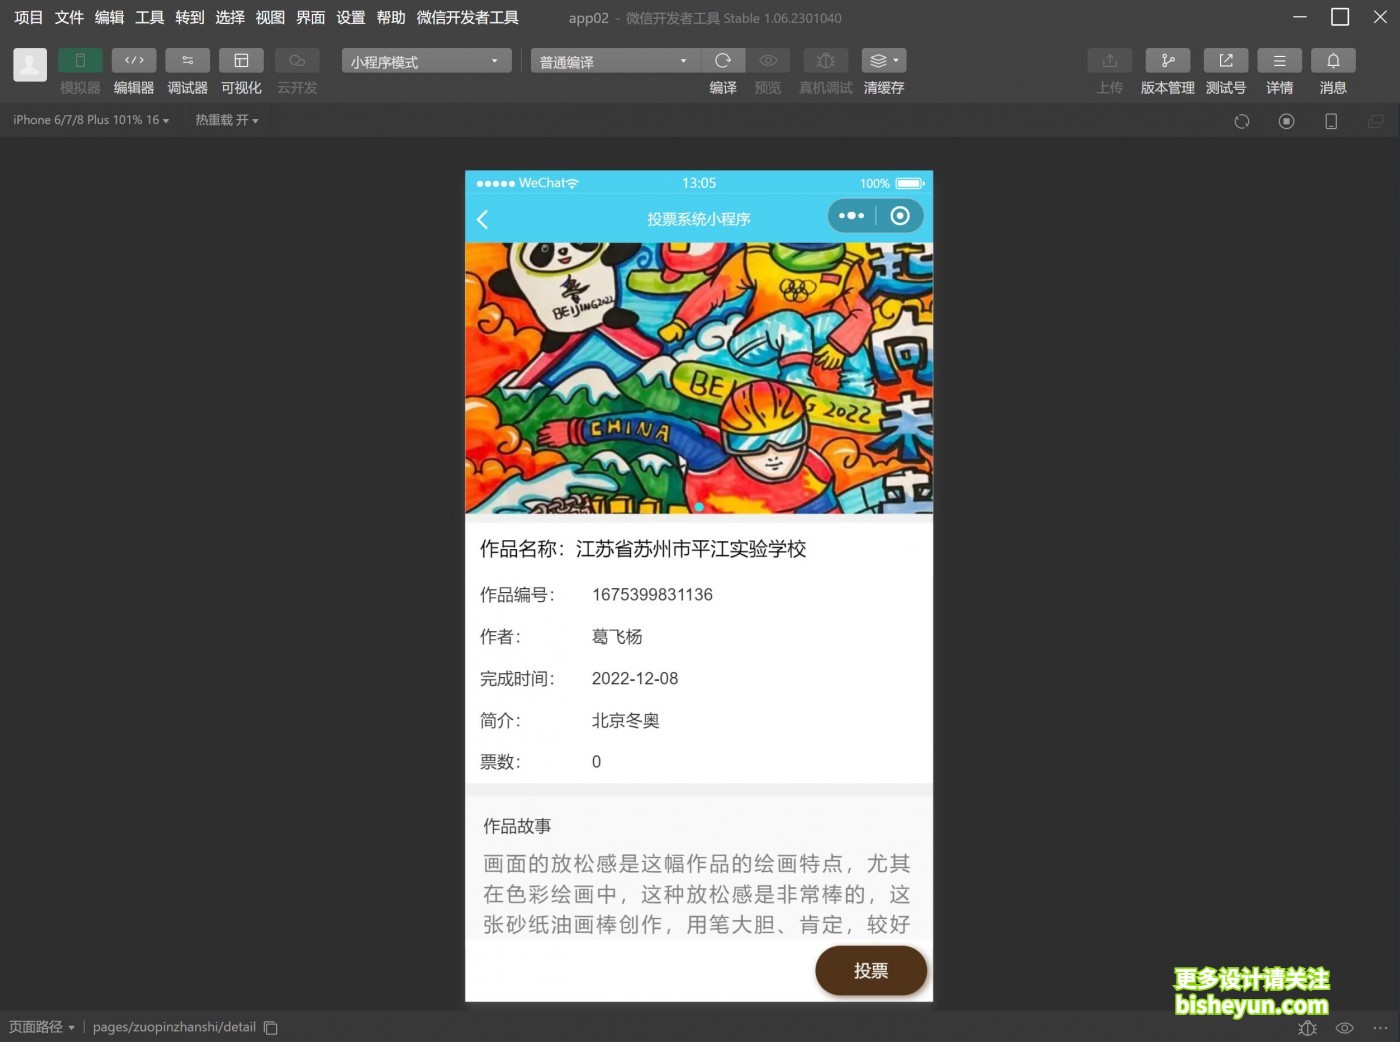Open the cloud development icon
This screenshot has height=1042, width=1400.
pyautogui.click(x=297, y=61)
